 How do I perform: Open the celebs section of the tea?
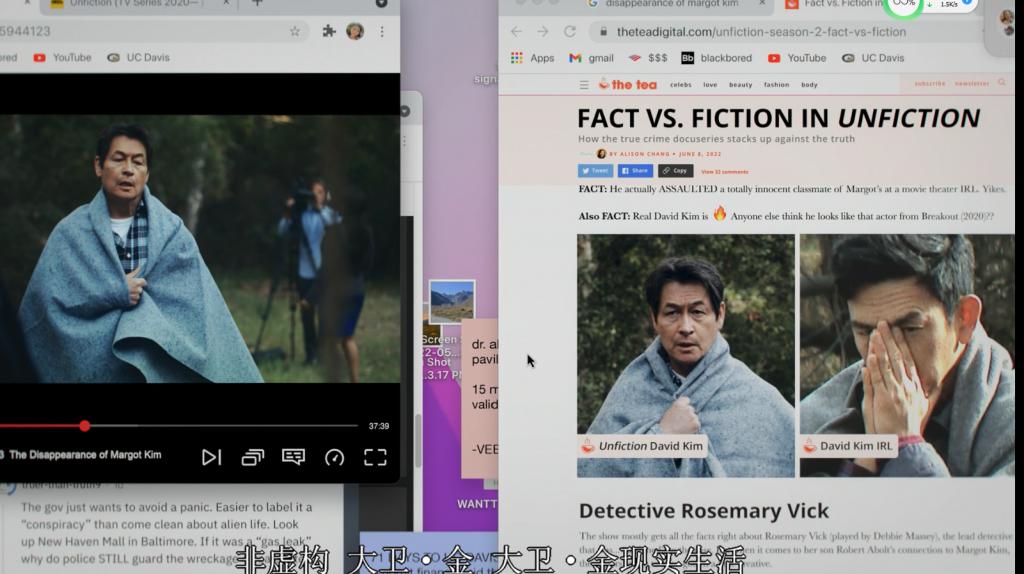click(x=680, y=85)
